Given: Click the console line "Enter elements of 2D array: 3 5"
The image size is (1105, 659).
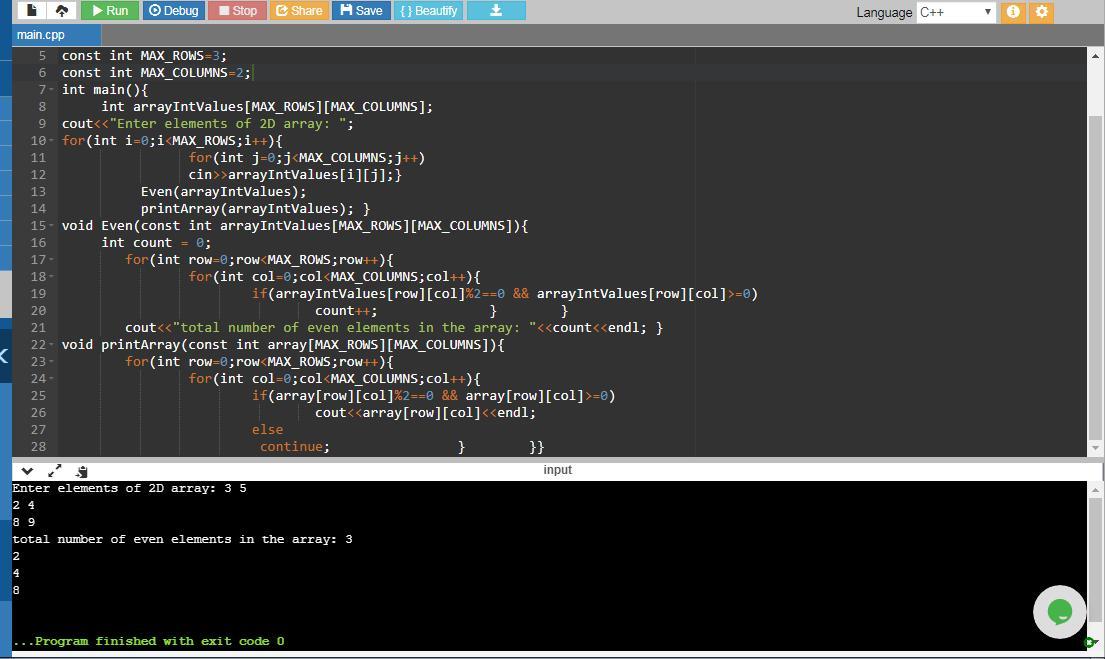Looking at the screenshot, I should (129, 488).
